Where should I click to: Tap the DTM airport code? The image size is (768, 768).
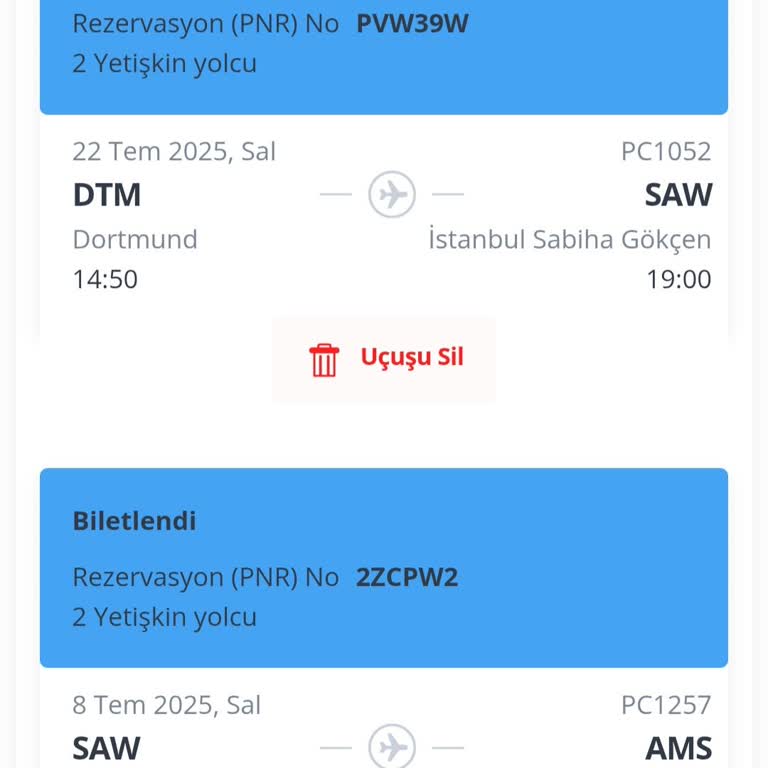(107, 194)
